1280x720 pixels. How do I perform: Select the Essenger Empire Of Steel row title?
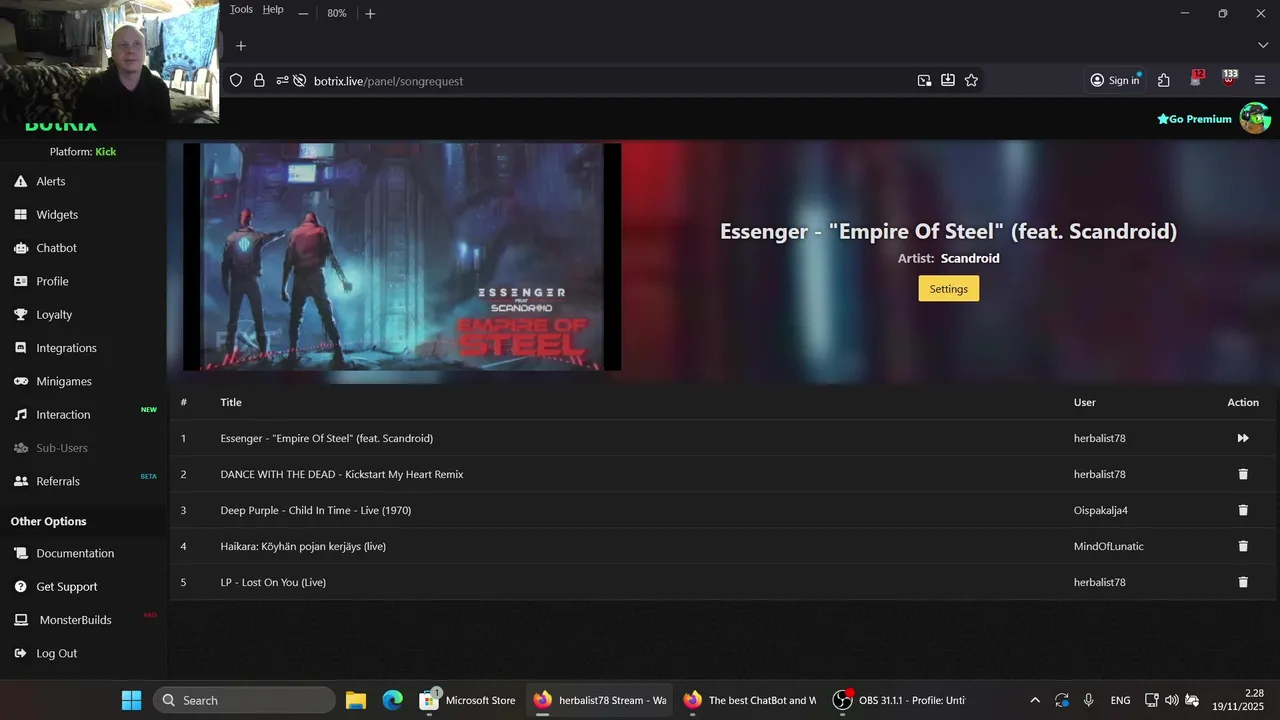(327, 438)
